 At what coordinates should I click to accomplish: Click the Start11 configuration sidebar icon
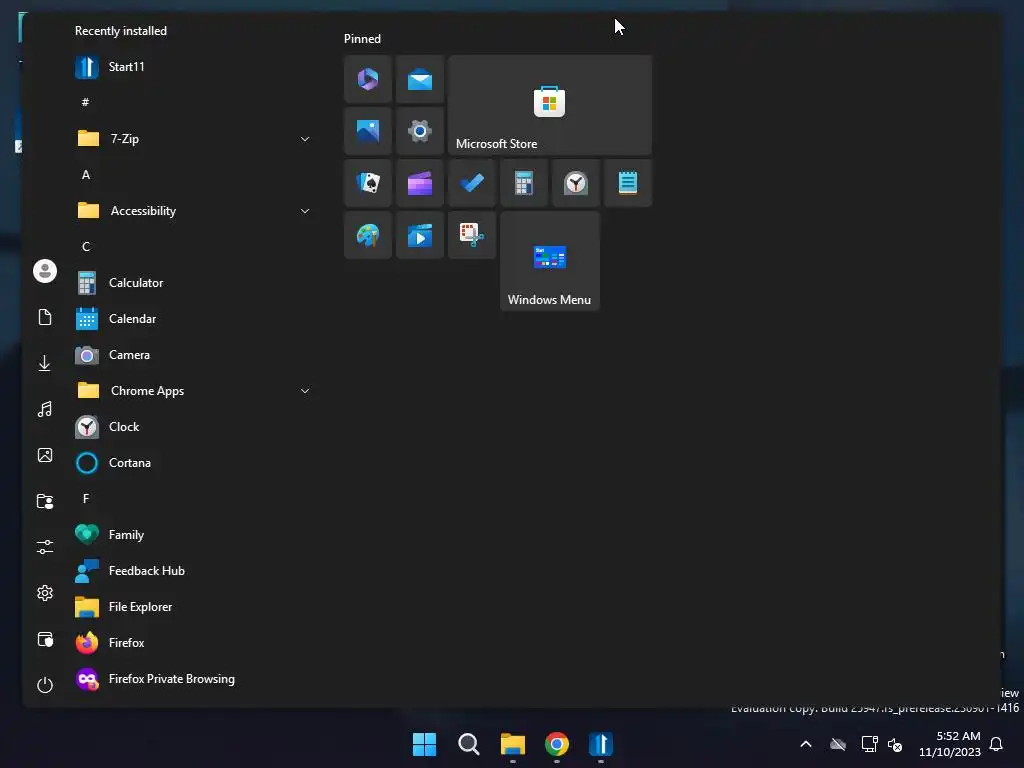(45, 639)
